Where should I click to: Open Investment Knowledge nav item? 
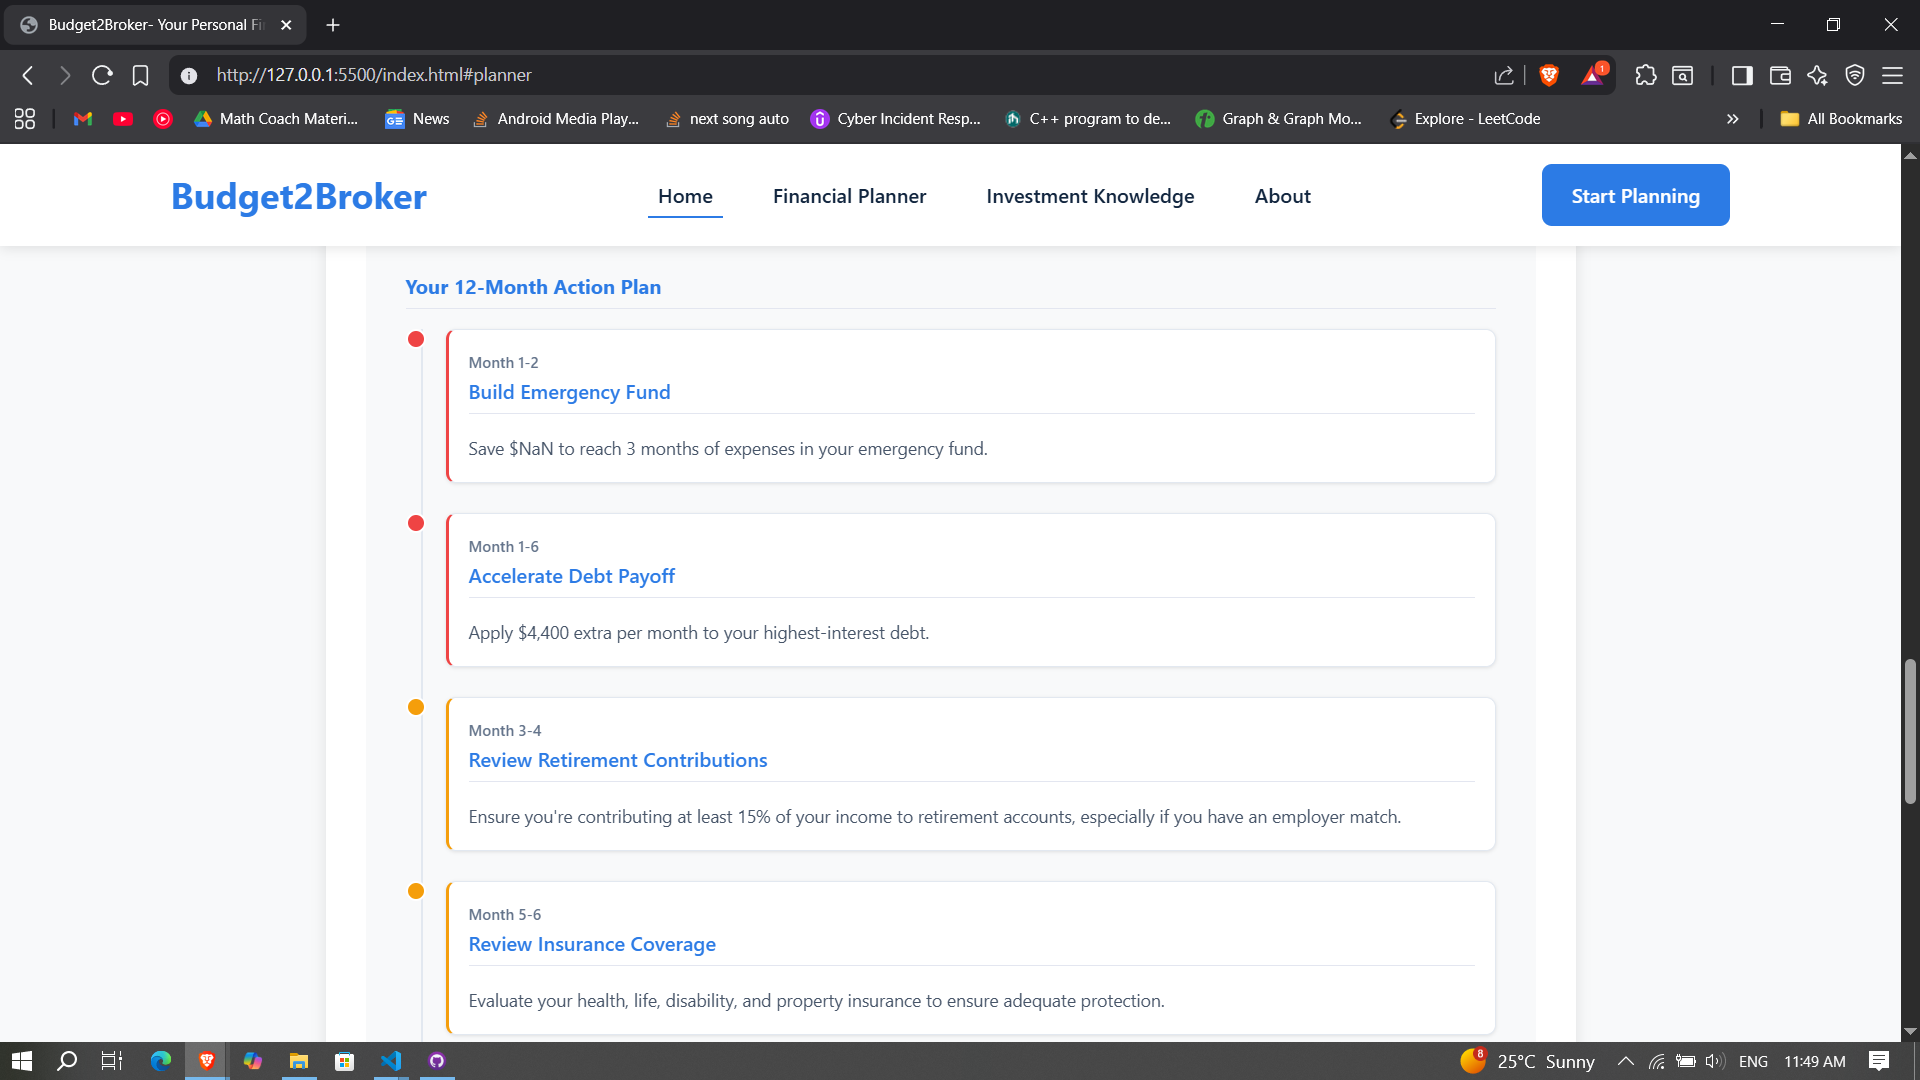point(1090,196)
